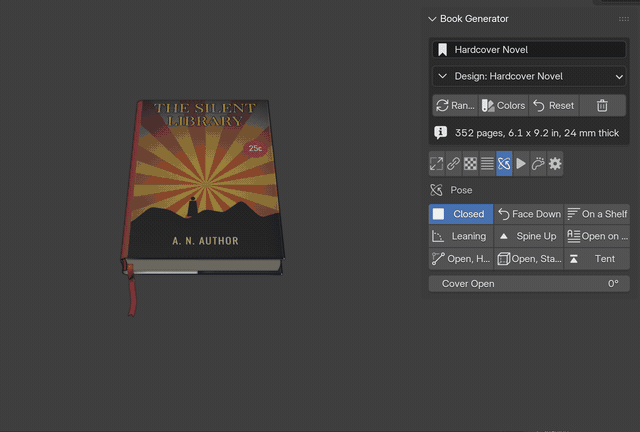Image resolution: width=640 pixels, height=432 pixels.
Task: Click the bookmark icon beside Hardcover Novel
Action: click(442, 50)
